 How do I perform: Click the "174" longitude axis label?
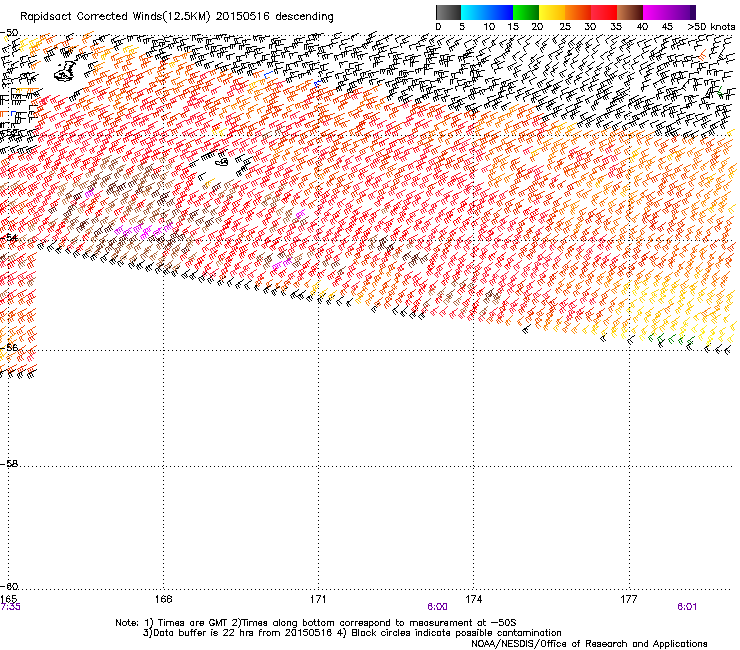(x=473, y=599)
